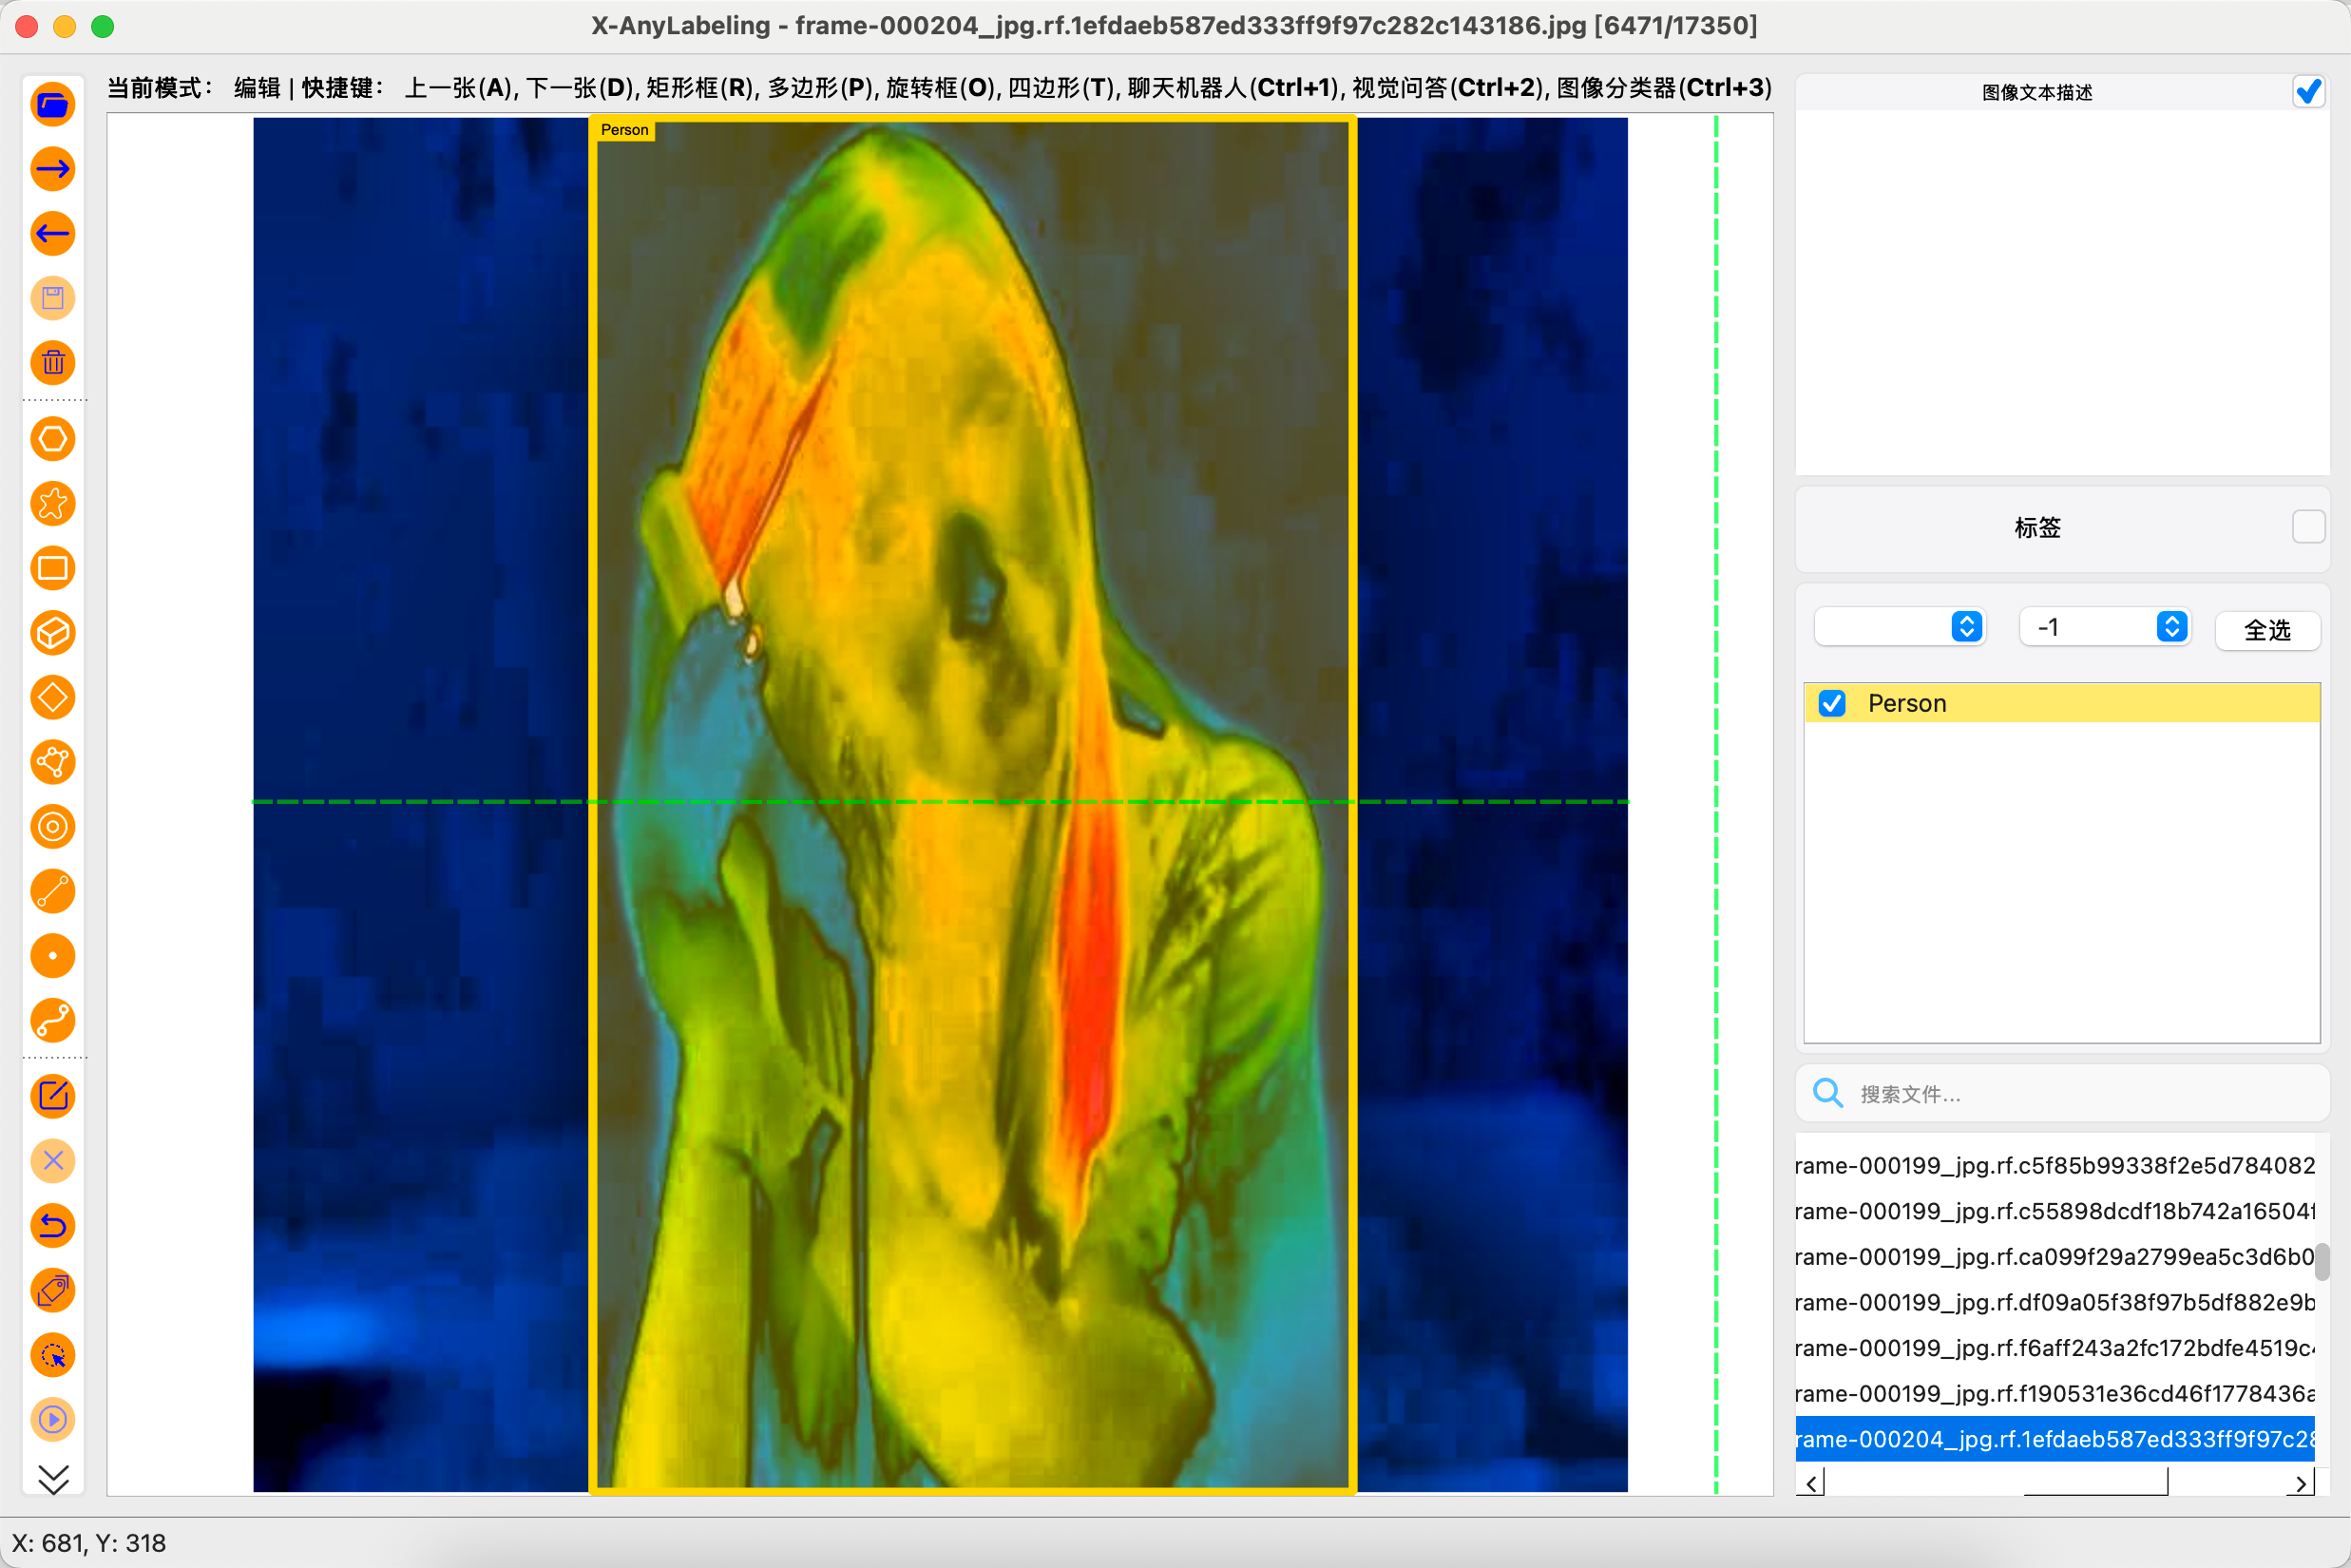The image size is (2351, 1568).
Task: Toggle the labels panel checkbox
Action: [2308, 527]
